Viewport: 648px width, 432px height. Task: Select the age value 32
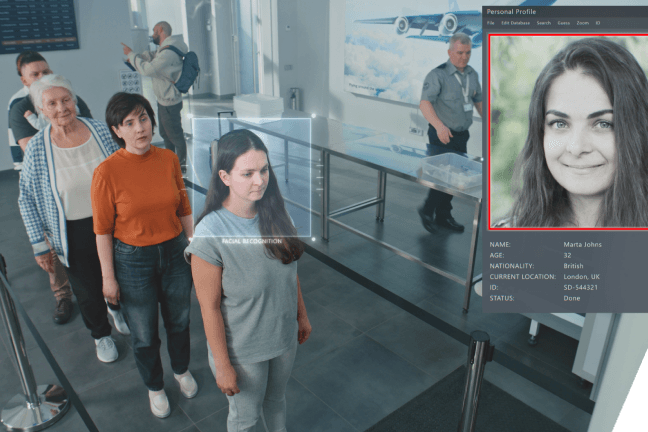point(567,255)
